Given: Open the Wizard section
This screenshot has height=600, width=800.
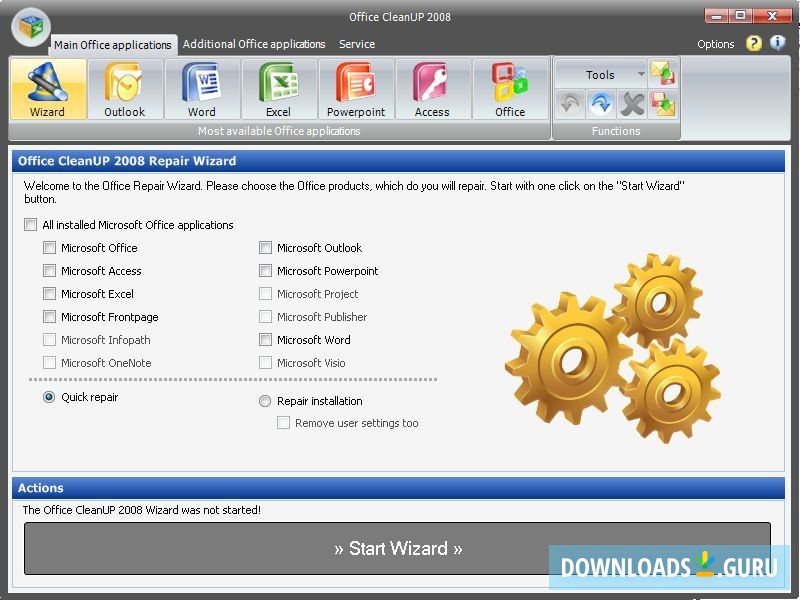Looking at the screenshot, I should click(x=48, y=89).
